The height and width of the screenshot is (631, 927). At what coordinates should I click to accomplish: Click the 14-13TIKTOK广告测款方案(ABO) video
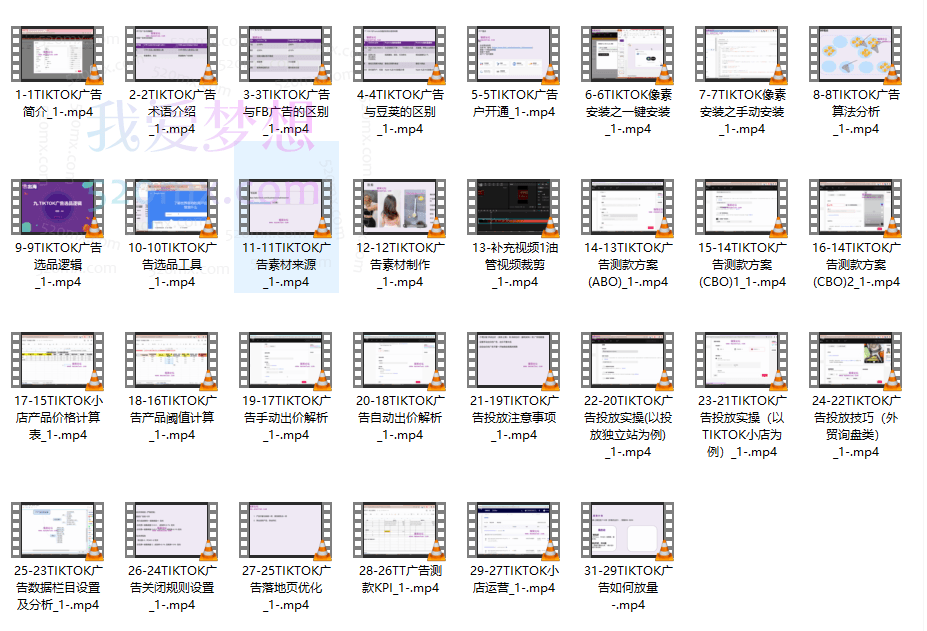628,208
